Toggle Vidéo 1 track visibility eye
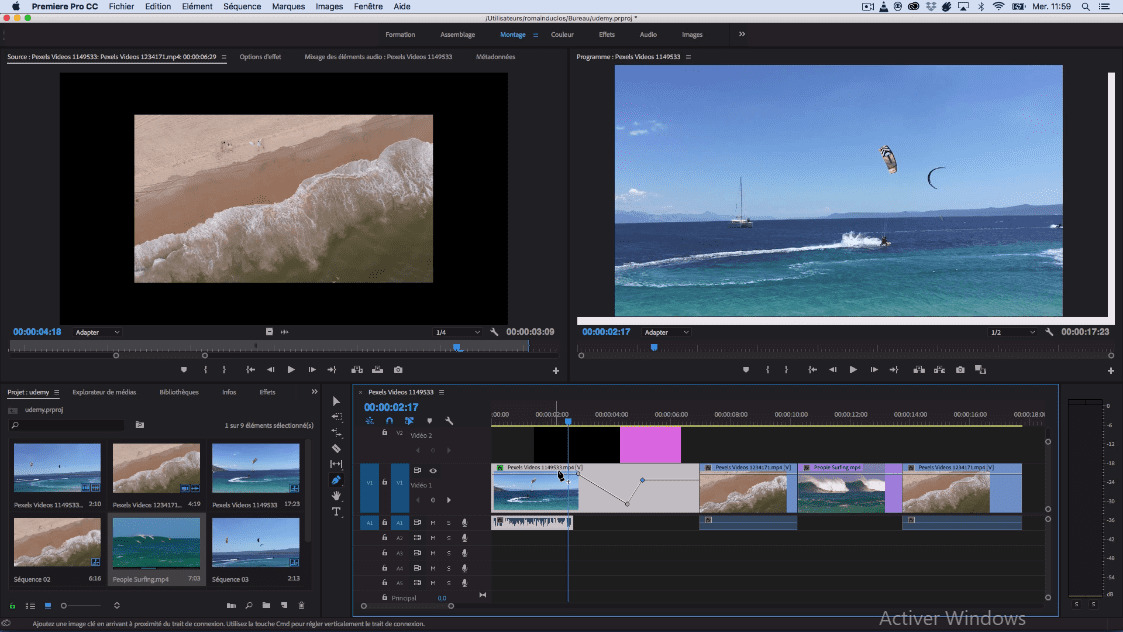 pos(433,471)
